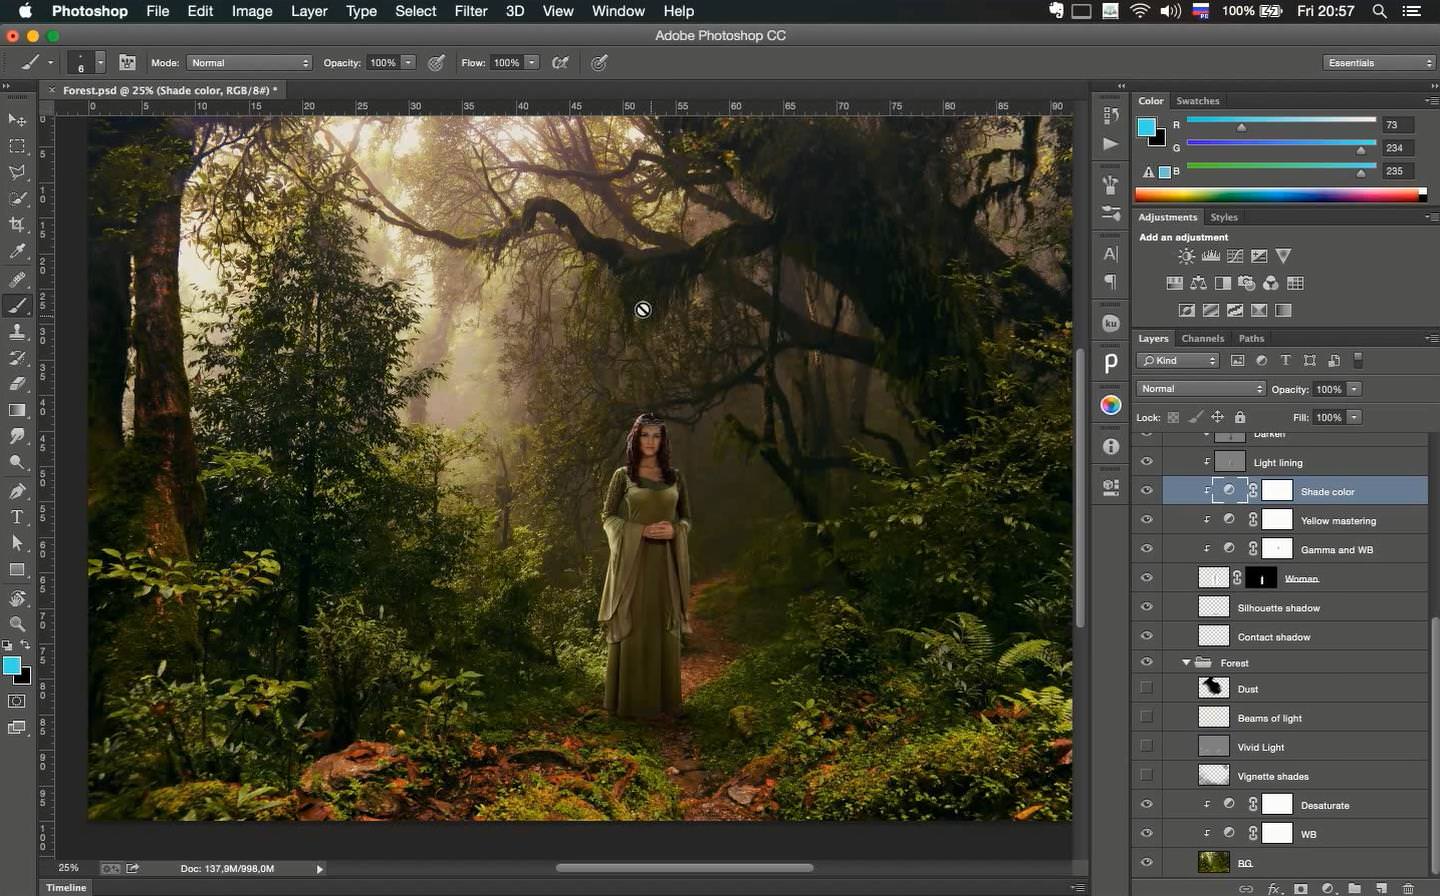Open the Info panel icon

tap(1110, 446)
